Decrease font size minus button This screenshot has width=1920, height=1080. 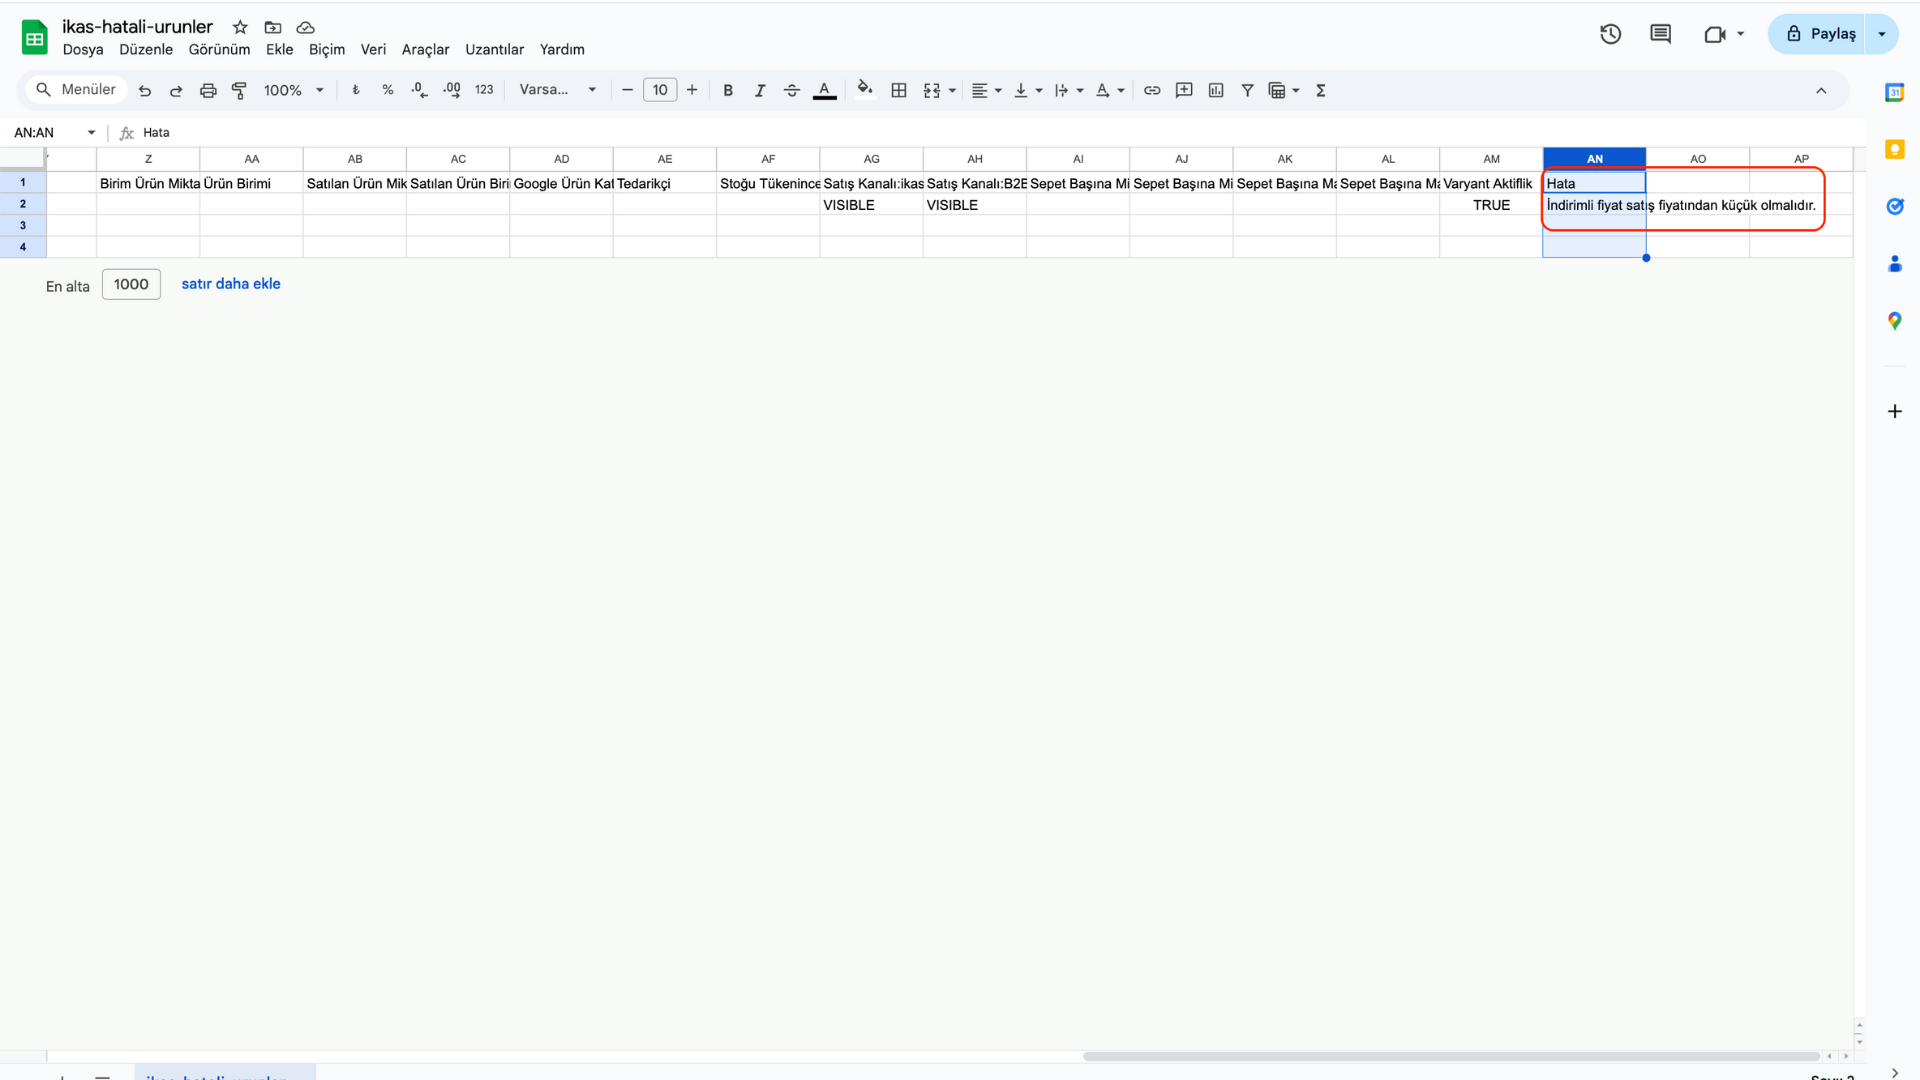click(x=628, y=90)
